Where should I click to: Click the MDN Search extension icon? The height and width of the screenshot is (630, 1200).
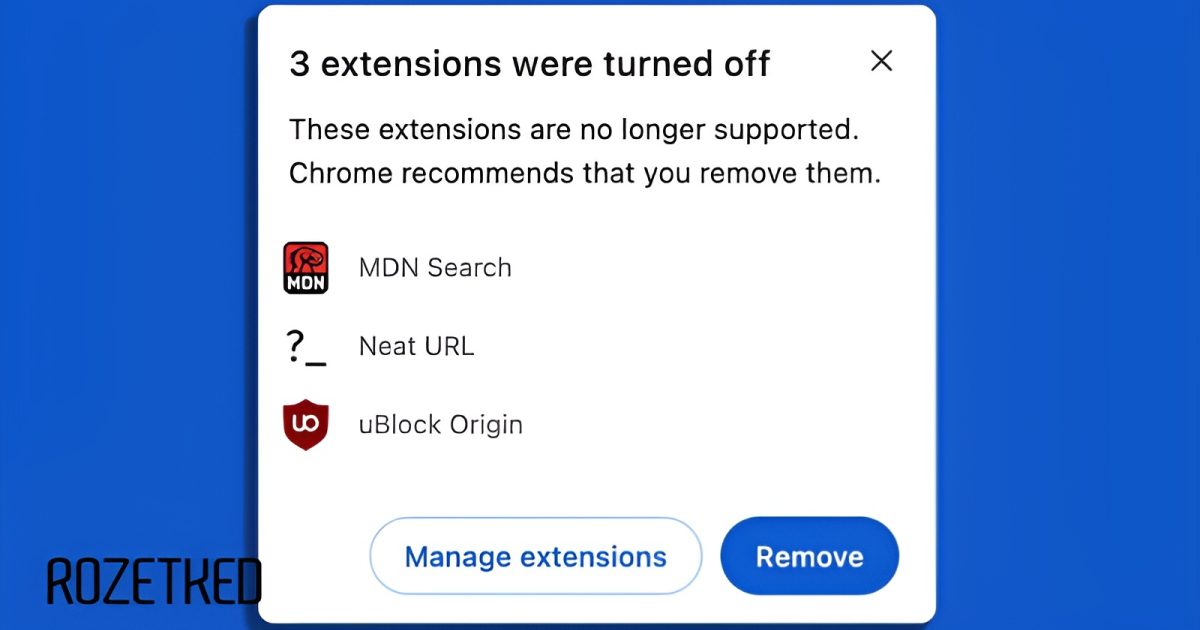tap(305, 268)
